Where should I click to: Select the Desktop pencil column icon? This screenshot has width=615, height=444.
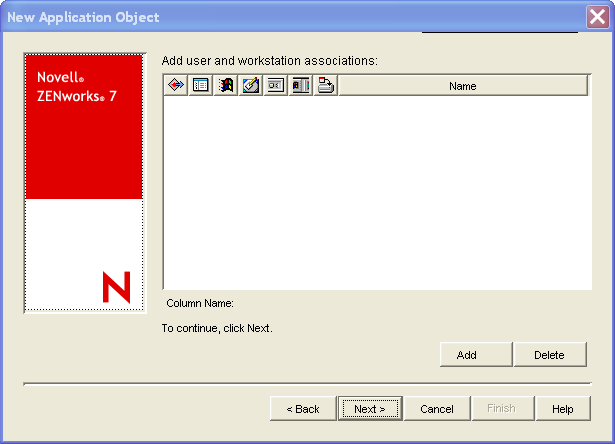point(251,85)
